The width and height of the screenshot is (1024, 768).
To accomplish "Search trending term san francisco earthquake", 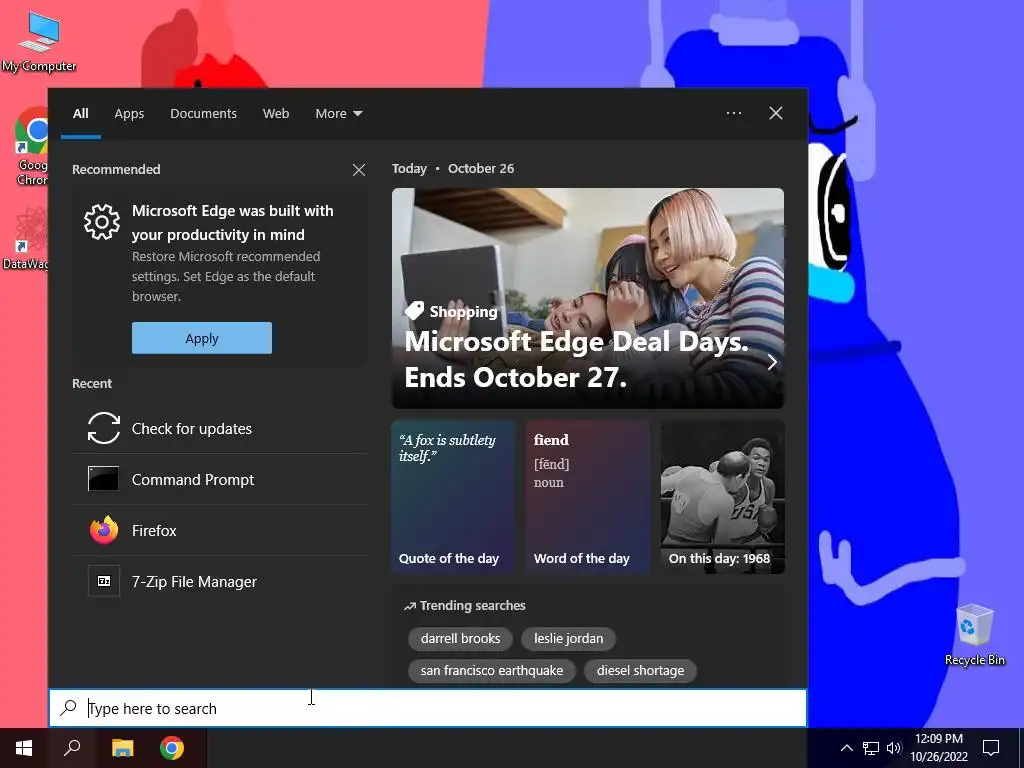I will tap(492, 670).
